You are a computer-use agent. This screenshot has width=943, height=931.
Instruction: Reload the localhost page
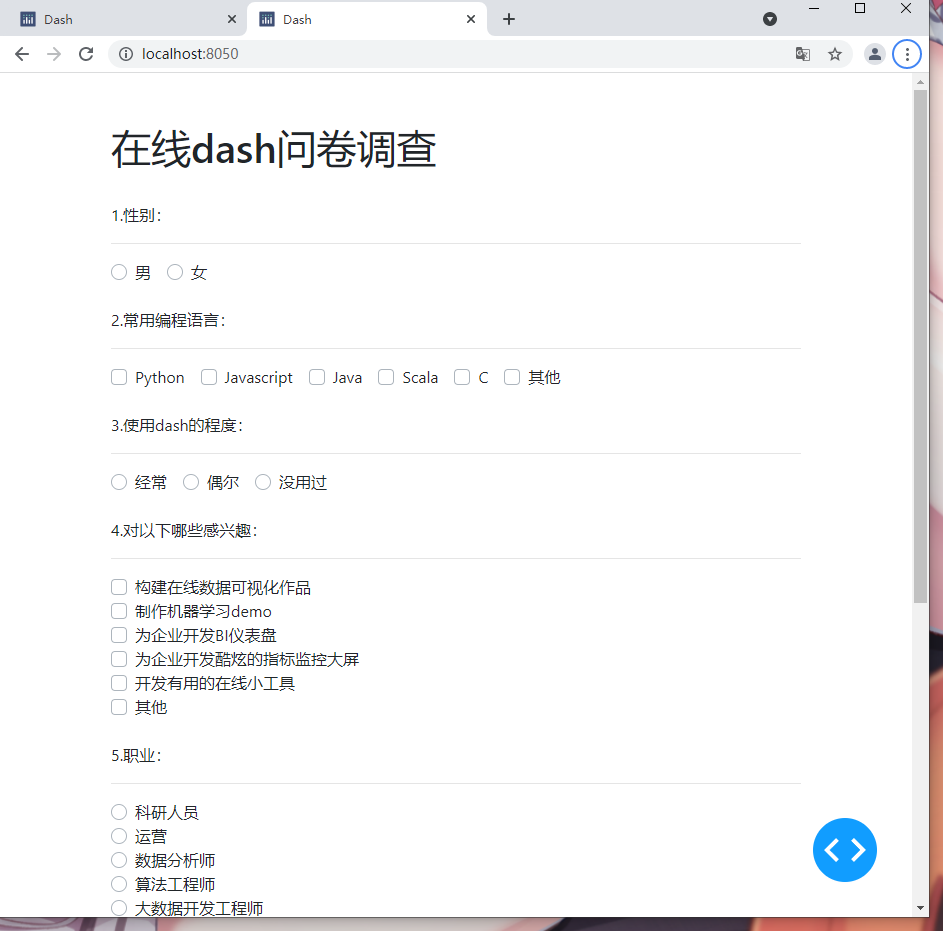(x=86, y=54)
